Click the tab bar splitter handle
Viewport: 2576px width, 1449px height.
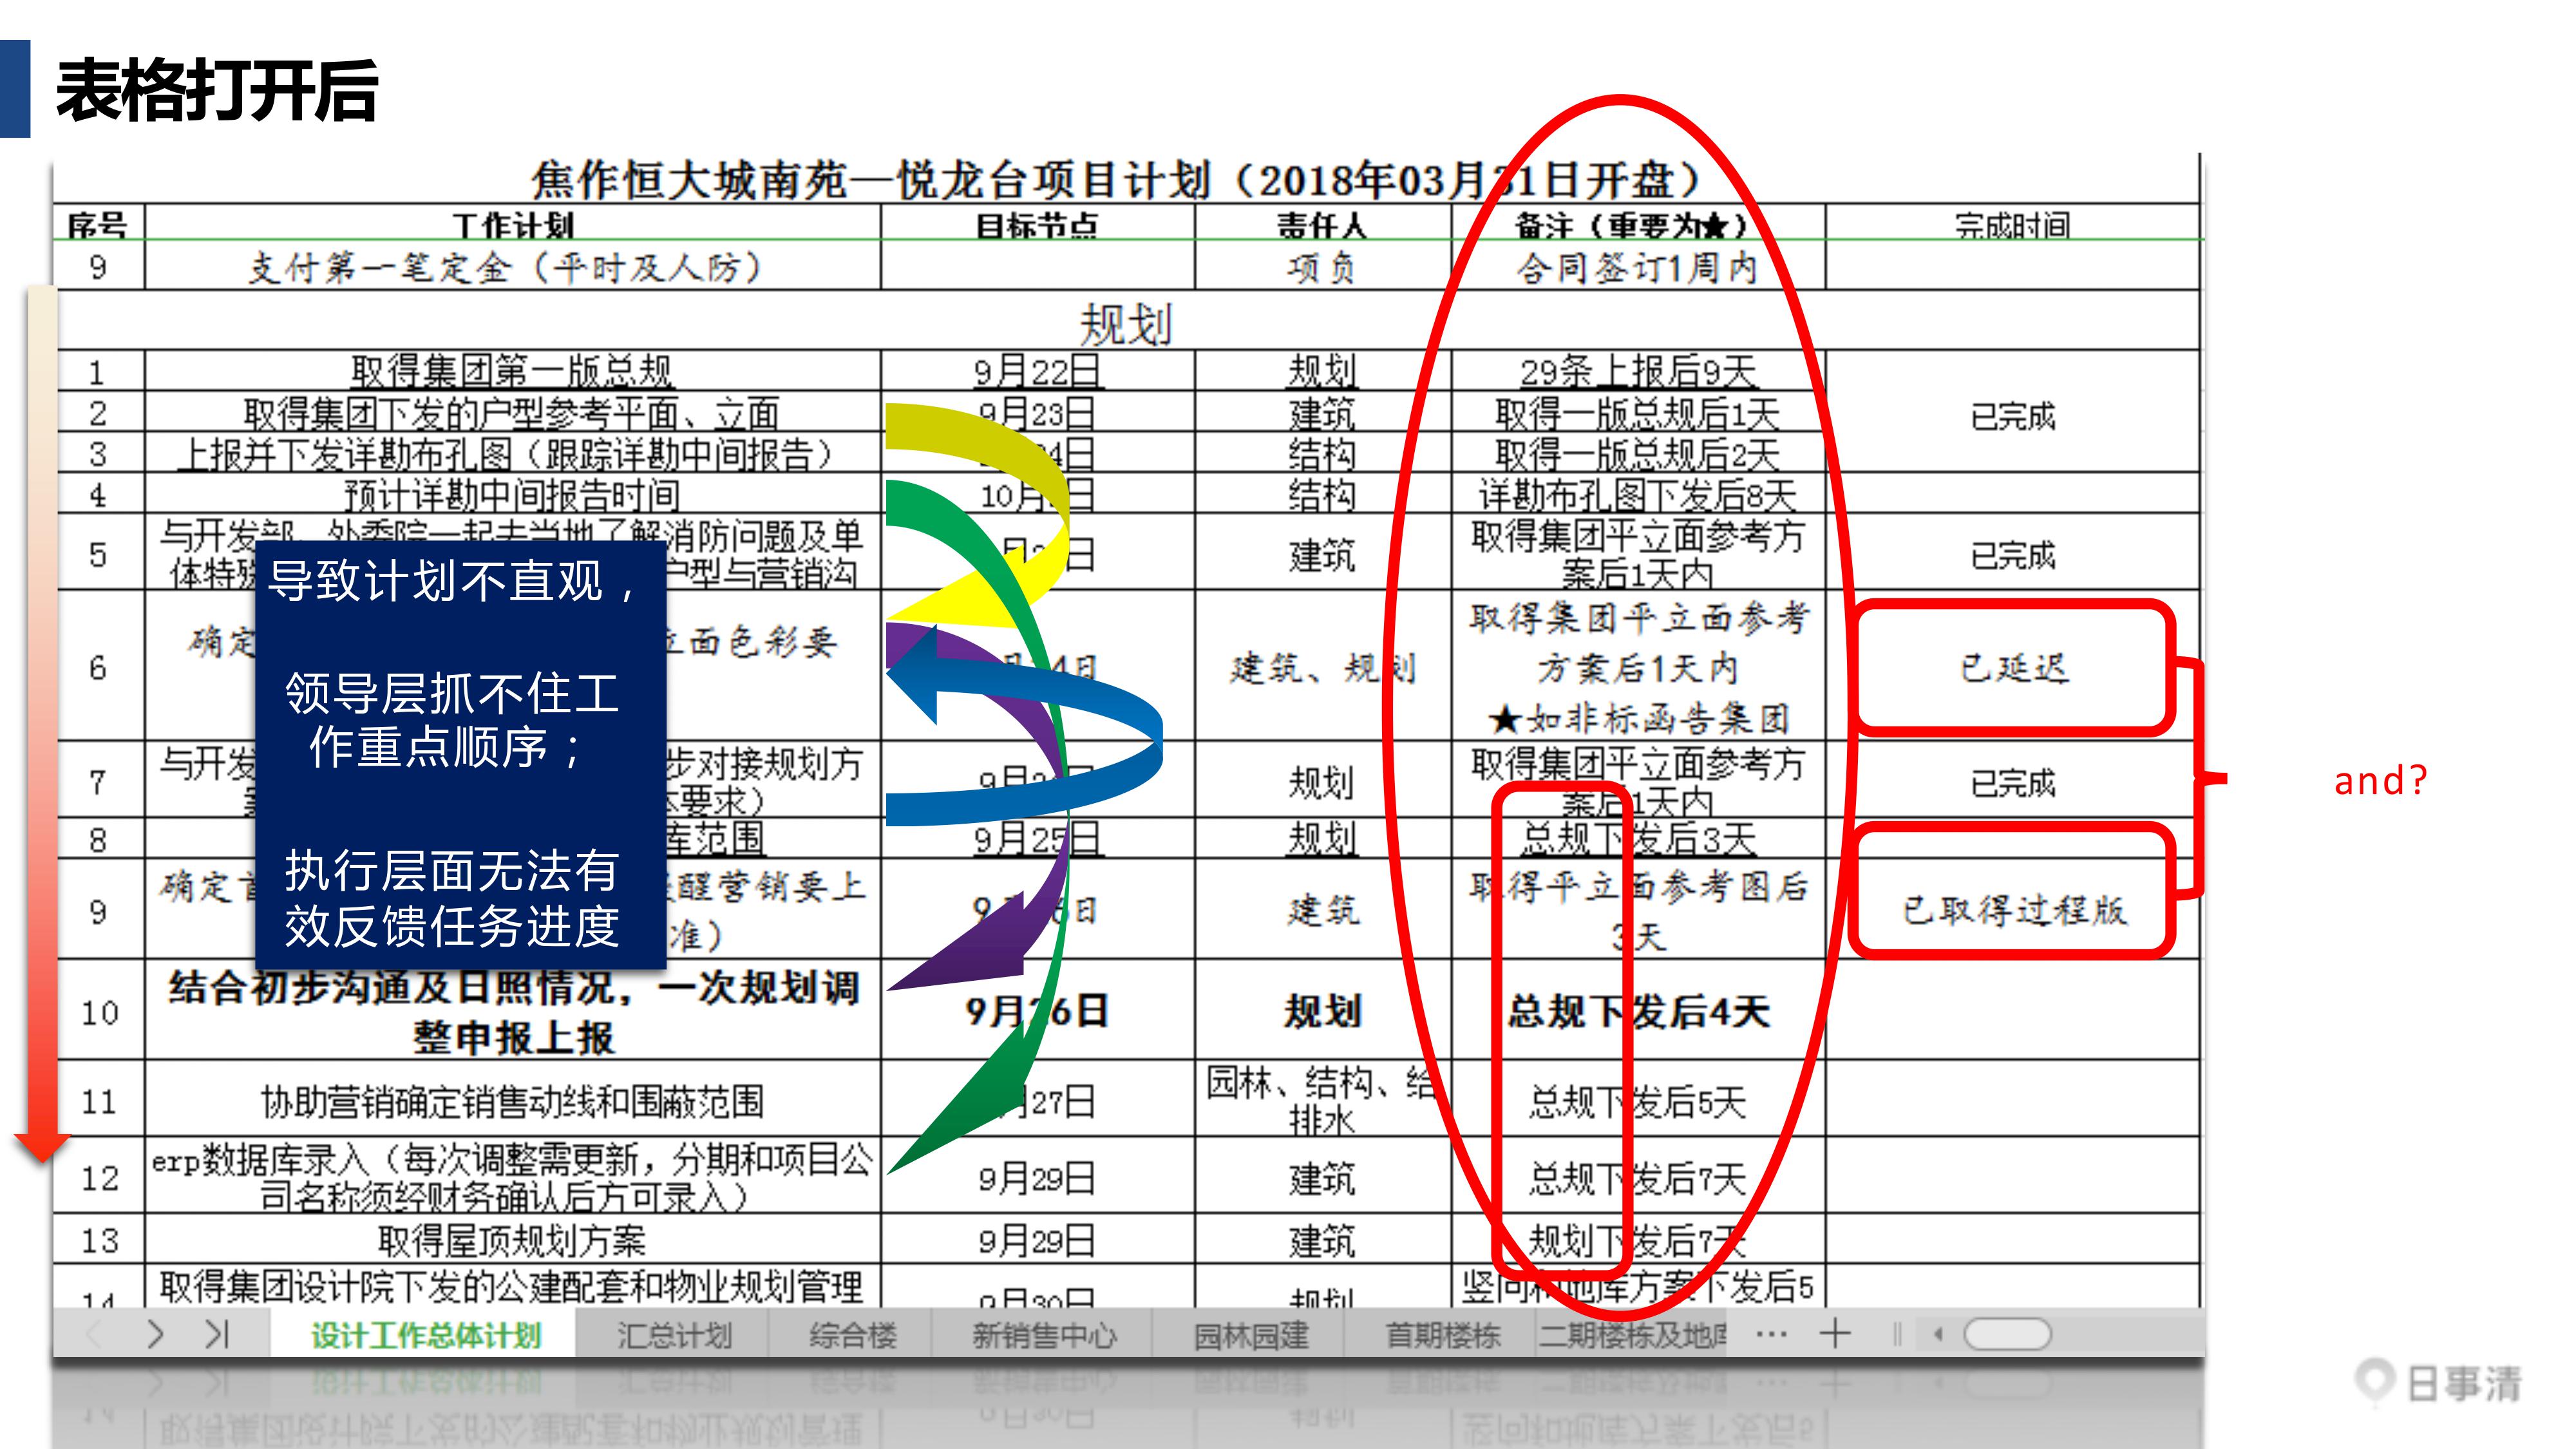(x=1896, y=1334)
